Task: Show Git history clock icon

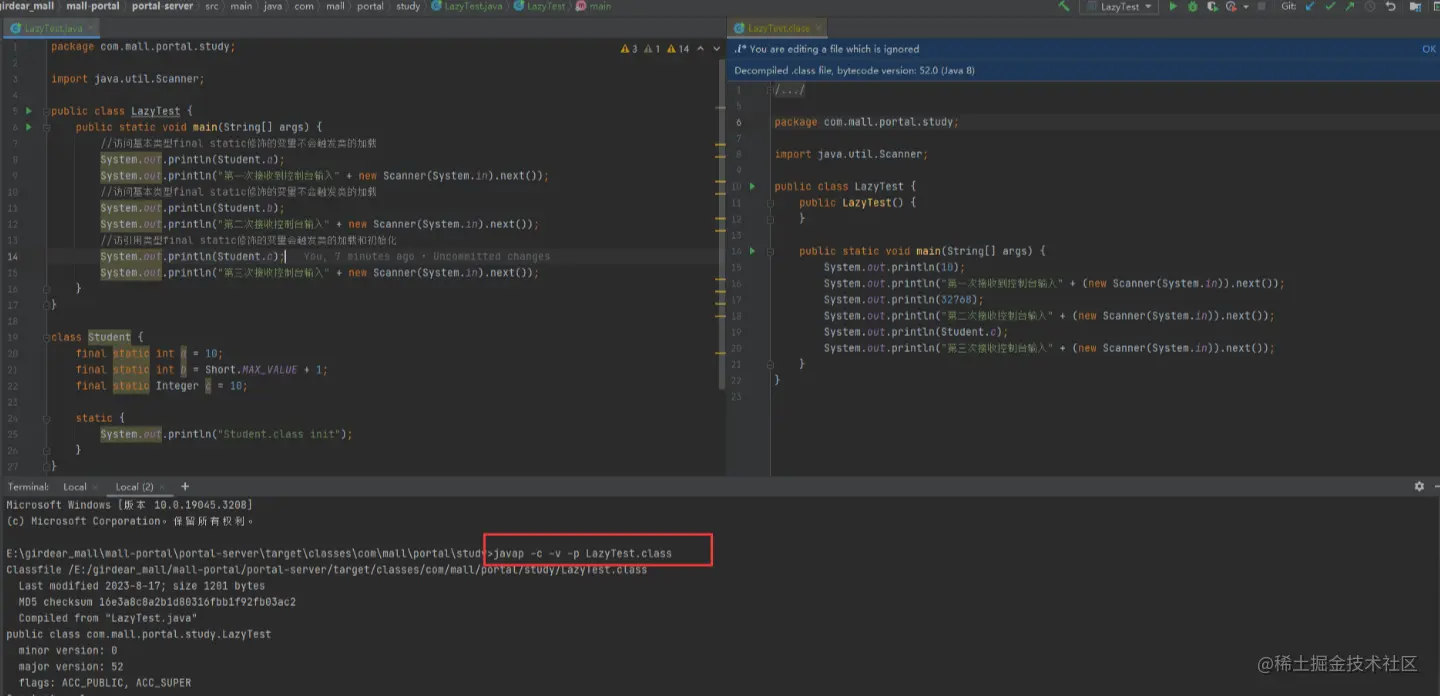Action: 1369,6
